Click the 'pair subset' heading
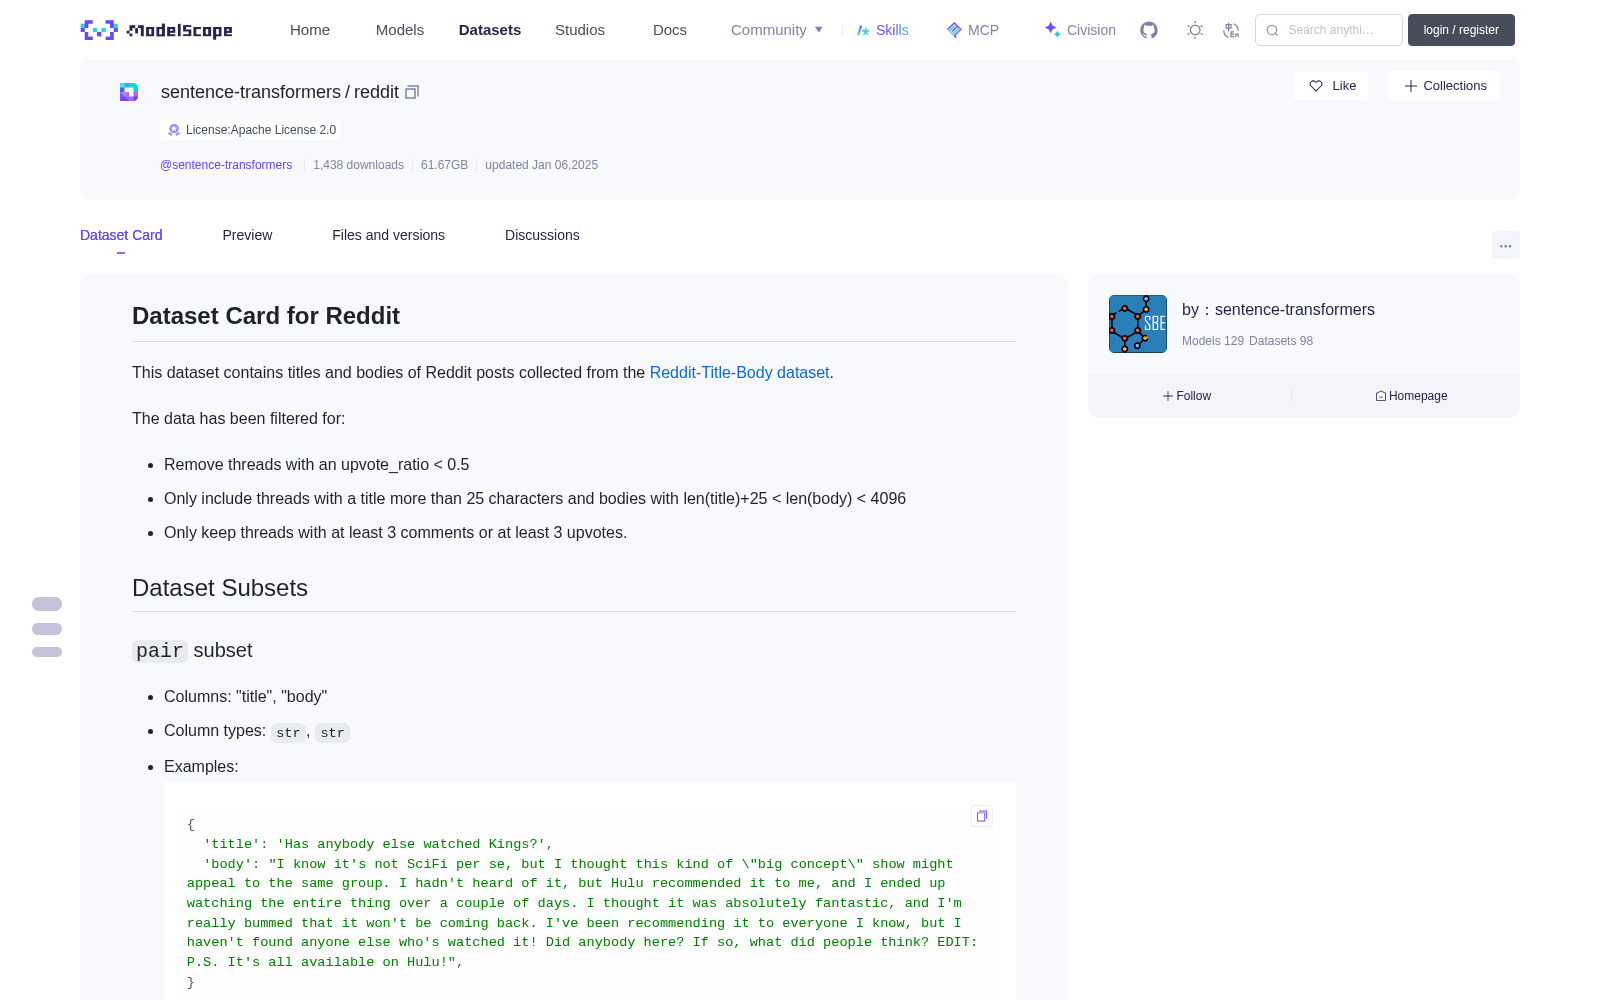 click(192, 651)
